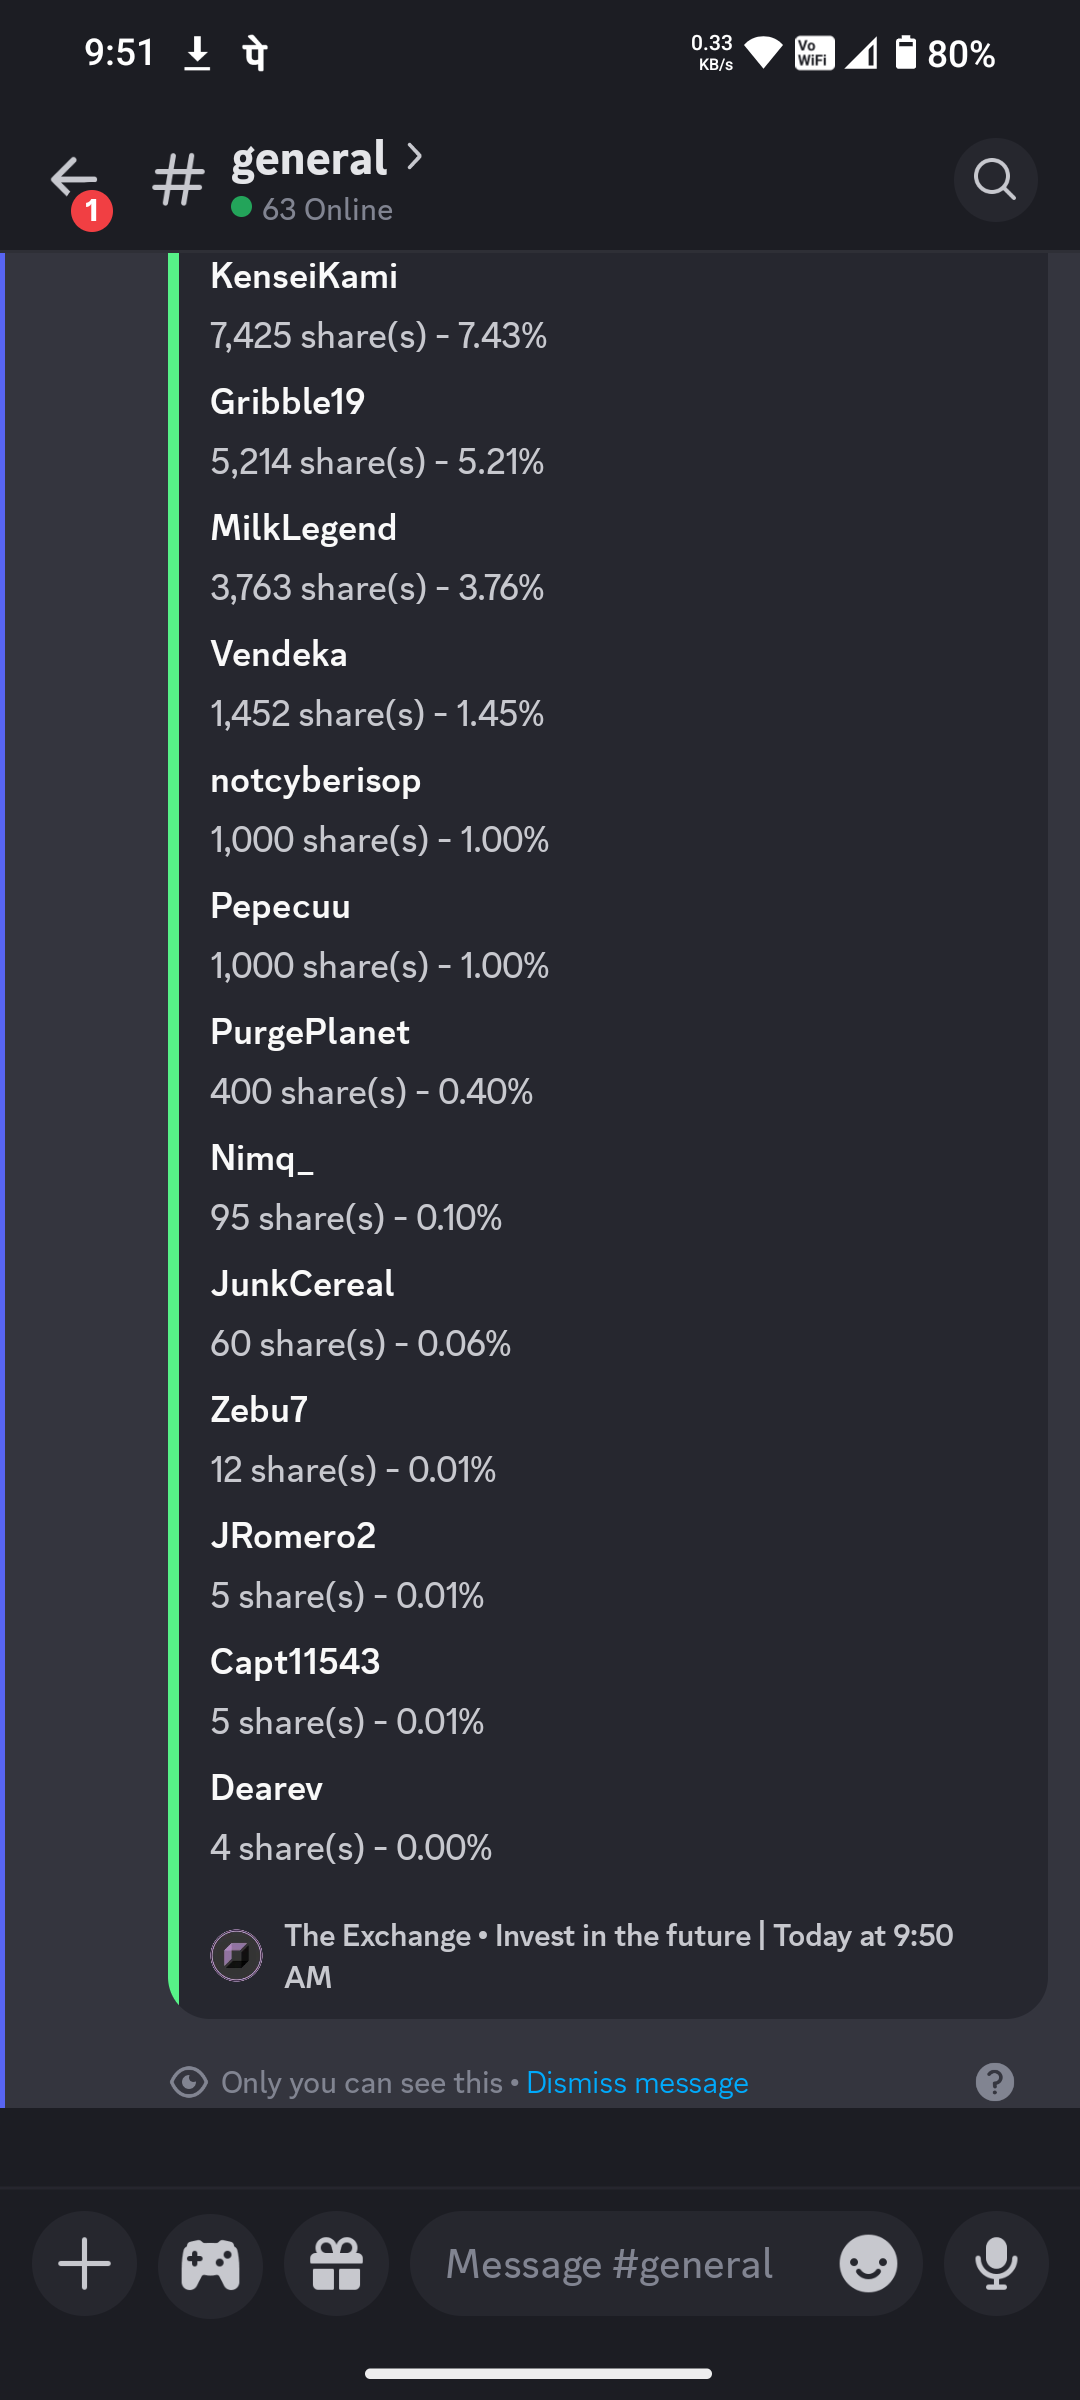Tap the WiFi status bar icon
Viewport: 1080px width, 2400px height.
pyautogui.click(x=763, y=53)
